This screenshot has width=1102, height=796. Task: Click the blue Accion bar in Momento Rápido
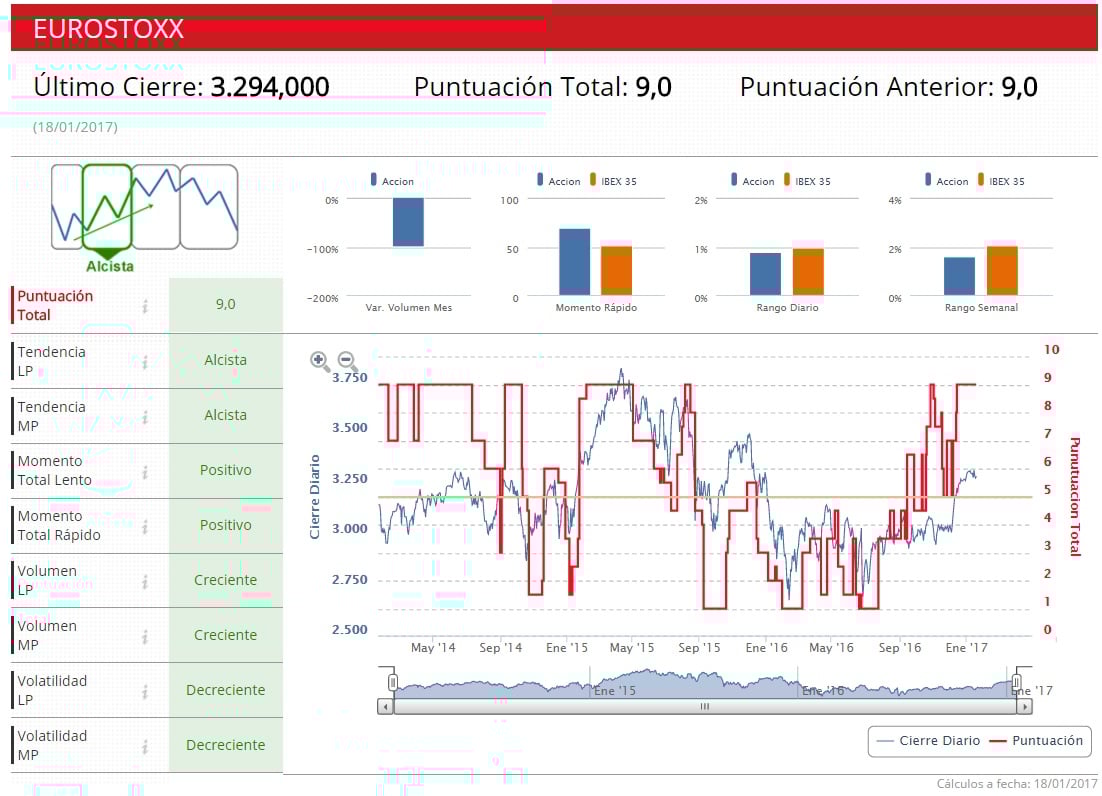pyautogui.click(x=574, y=261)
